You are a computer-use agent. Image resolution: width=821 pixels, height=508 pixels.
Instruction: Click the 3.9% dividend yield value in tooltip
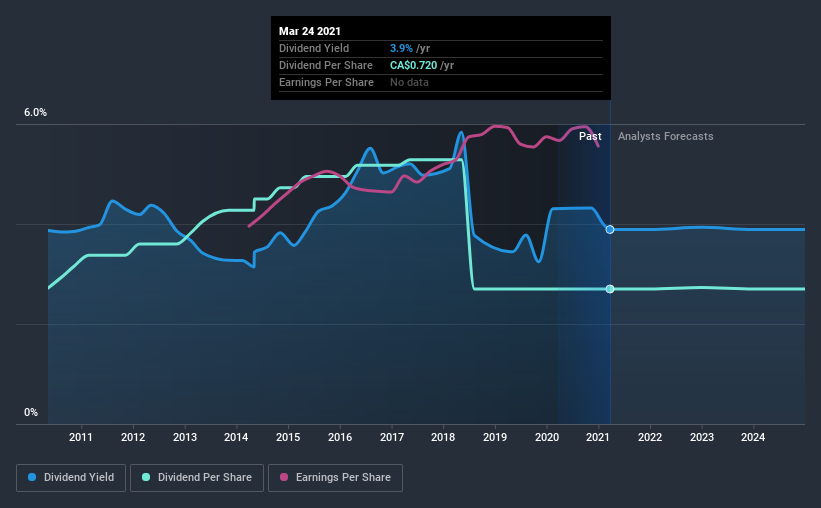point(401,48)
